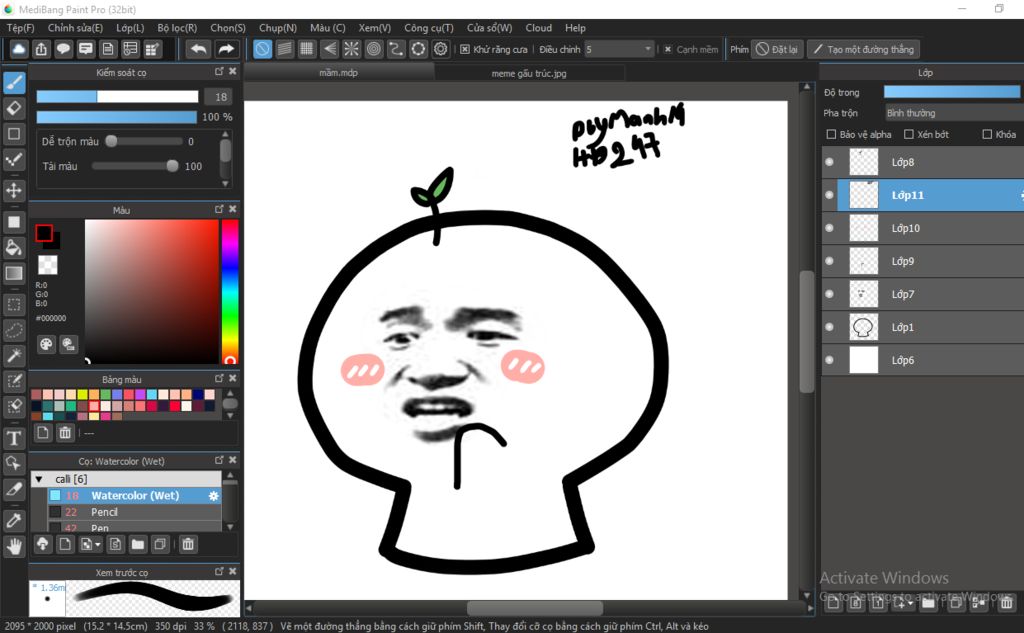The width and height of the screenshot is (1024, 633).
Task: Click the rainbow hue bar
Action: point(230,291)
